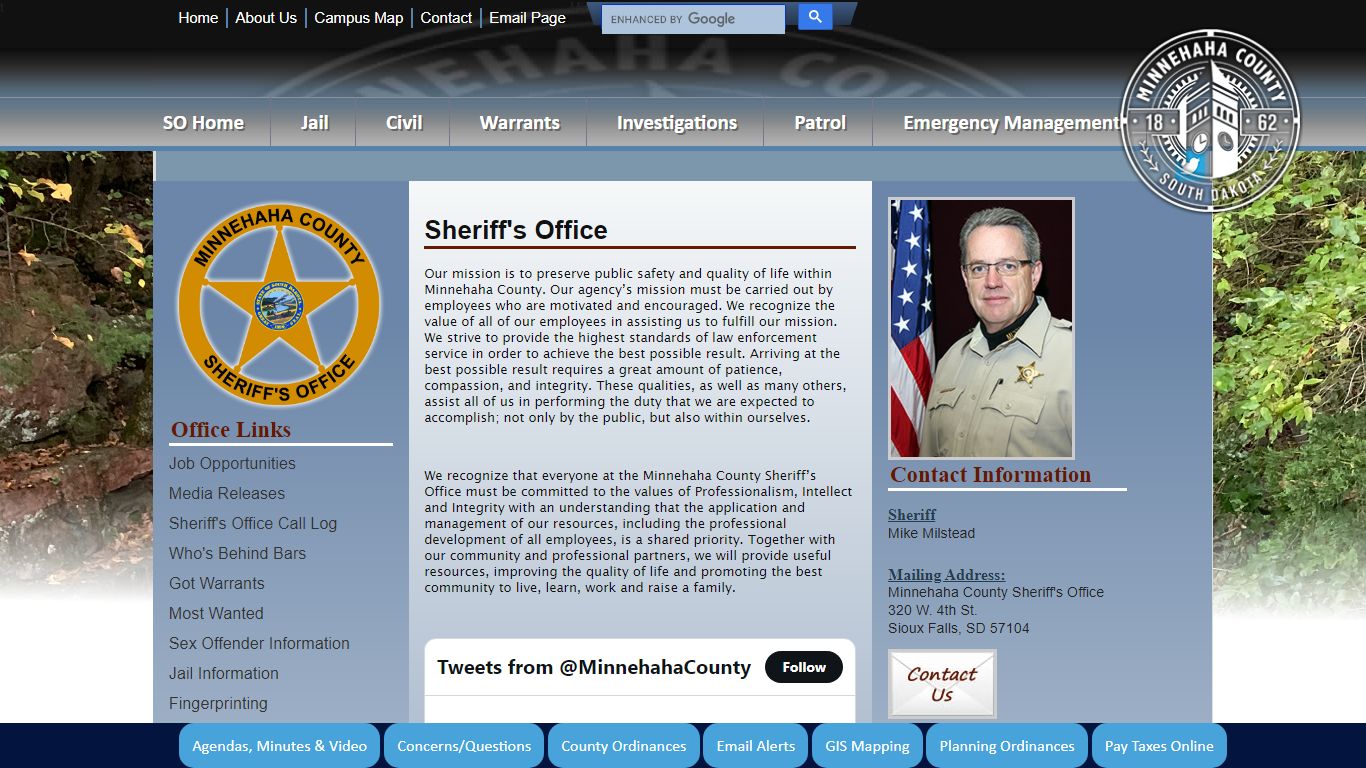Screen dimensions: 1366x768
Task: Open Email Alerts button
Action: coord(756,746)
